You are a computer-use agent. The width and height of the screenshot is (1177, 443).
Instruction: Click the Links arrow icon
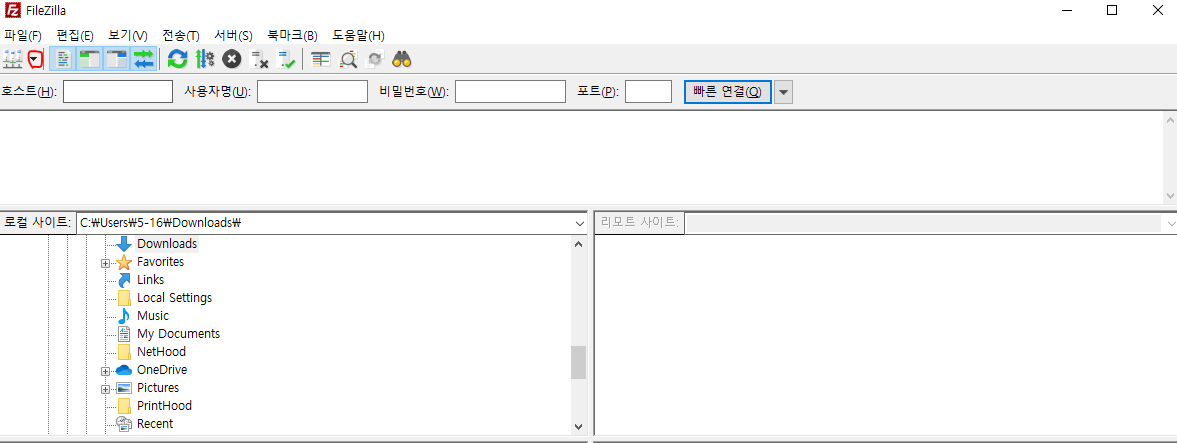tap(125, 280)
